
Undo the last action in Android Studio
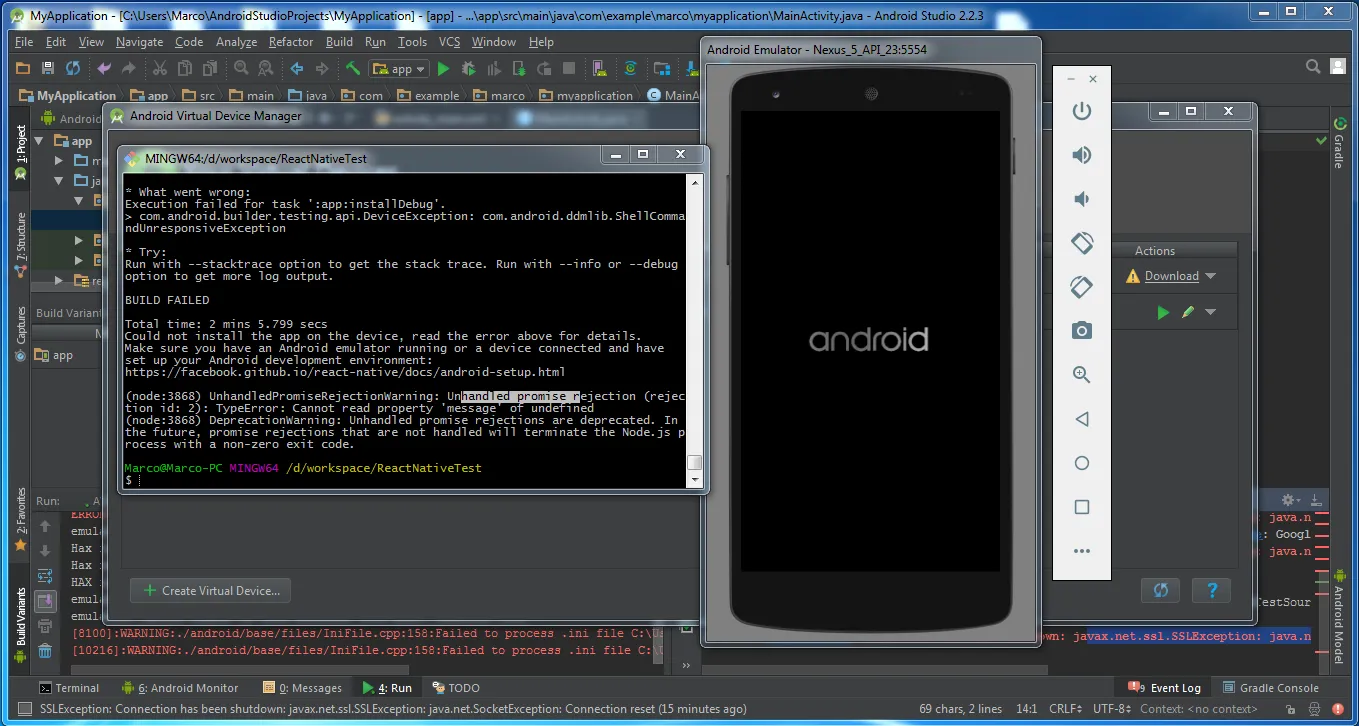click(x=104, y=69)
